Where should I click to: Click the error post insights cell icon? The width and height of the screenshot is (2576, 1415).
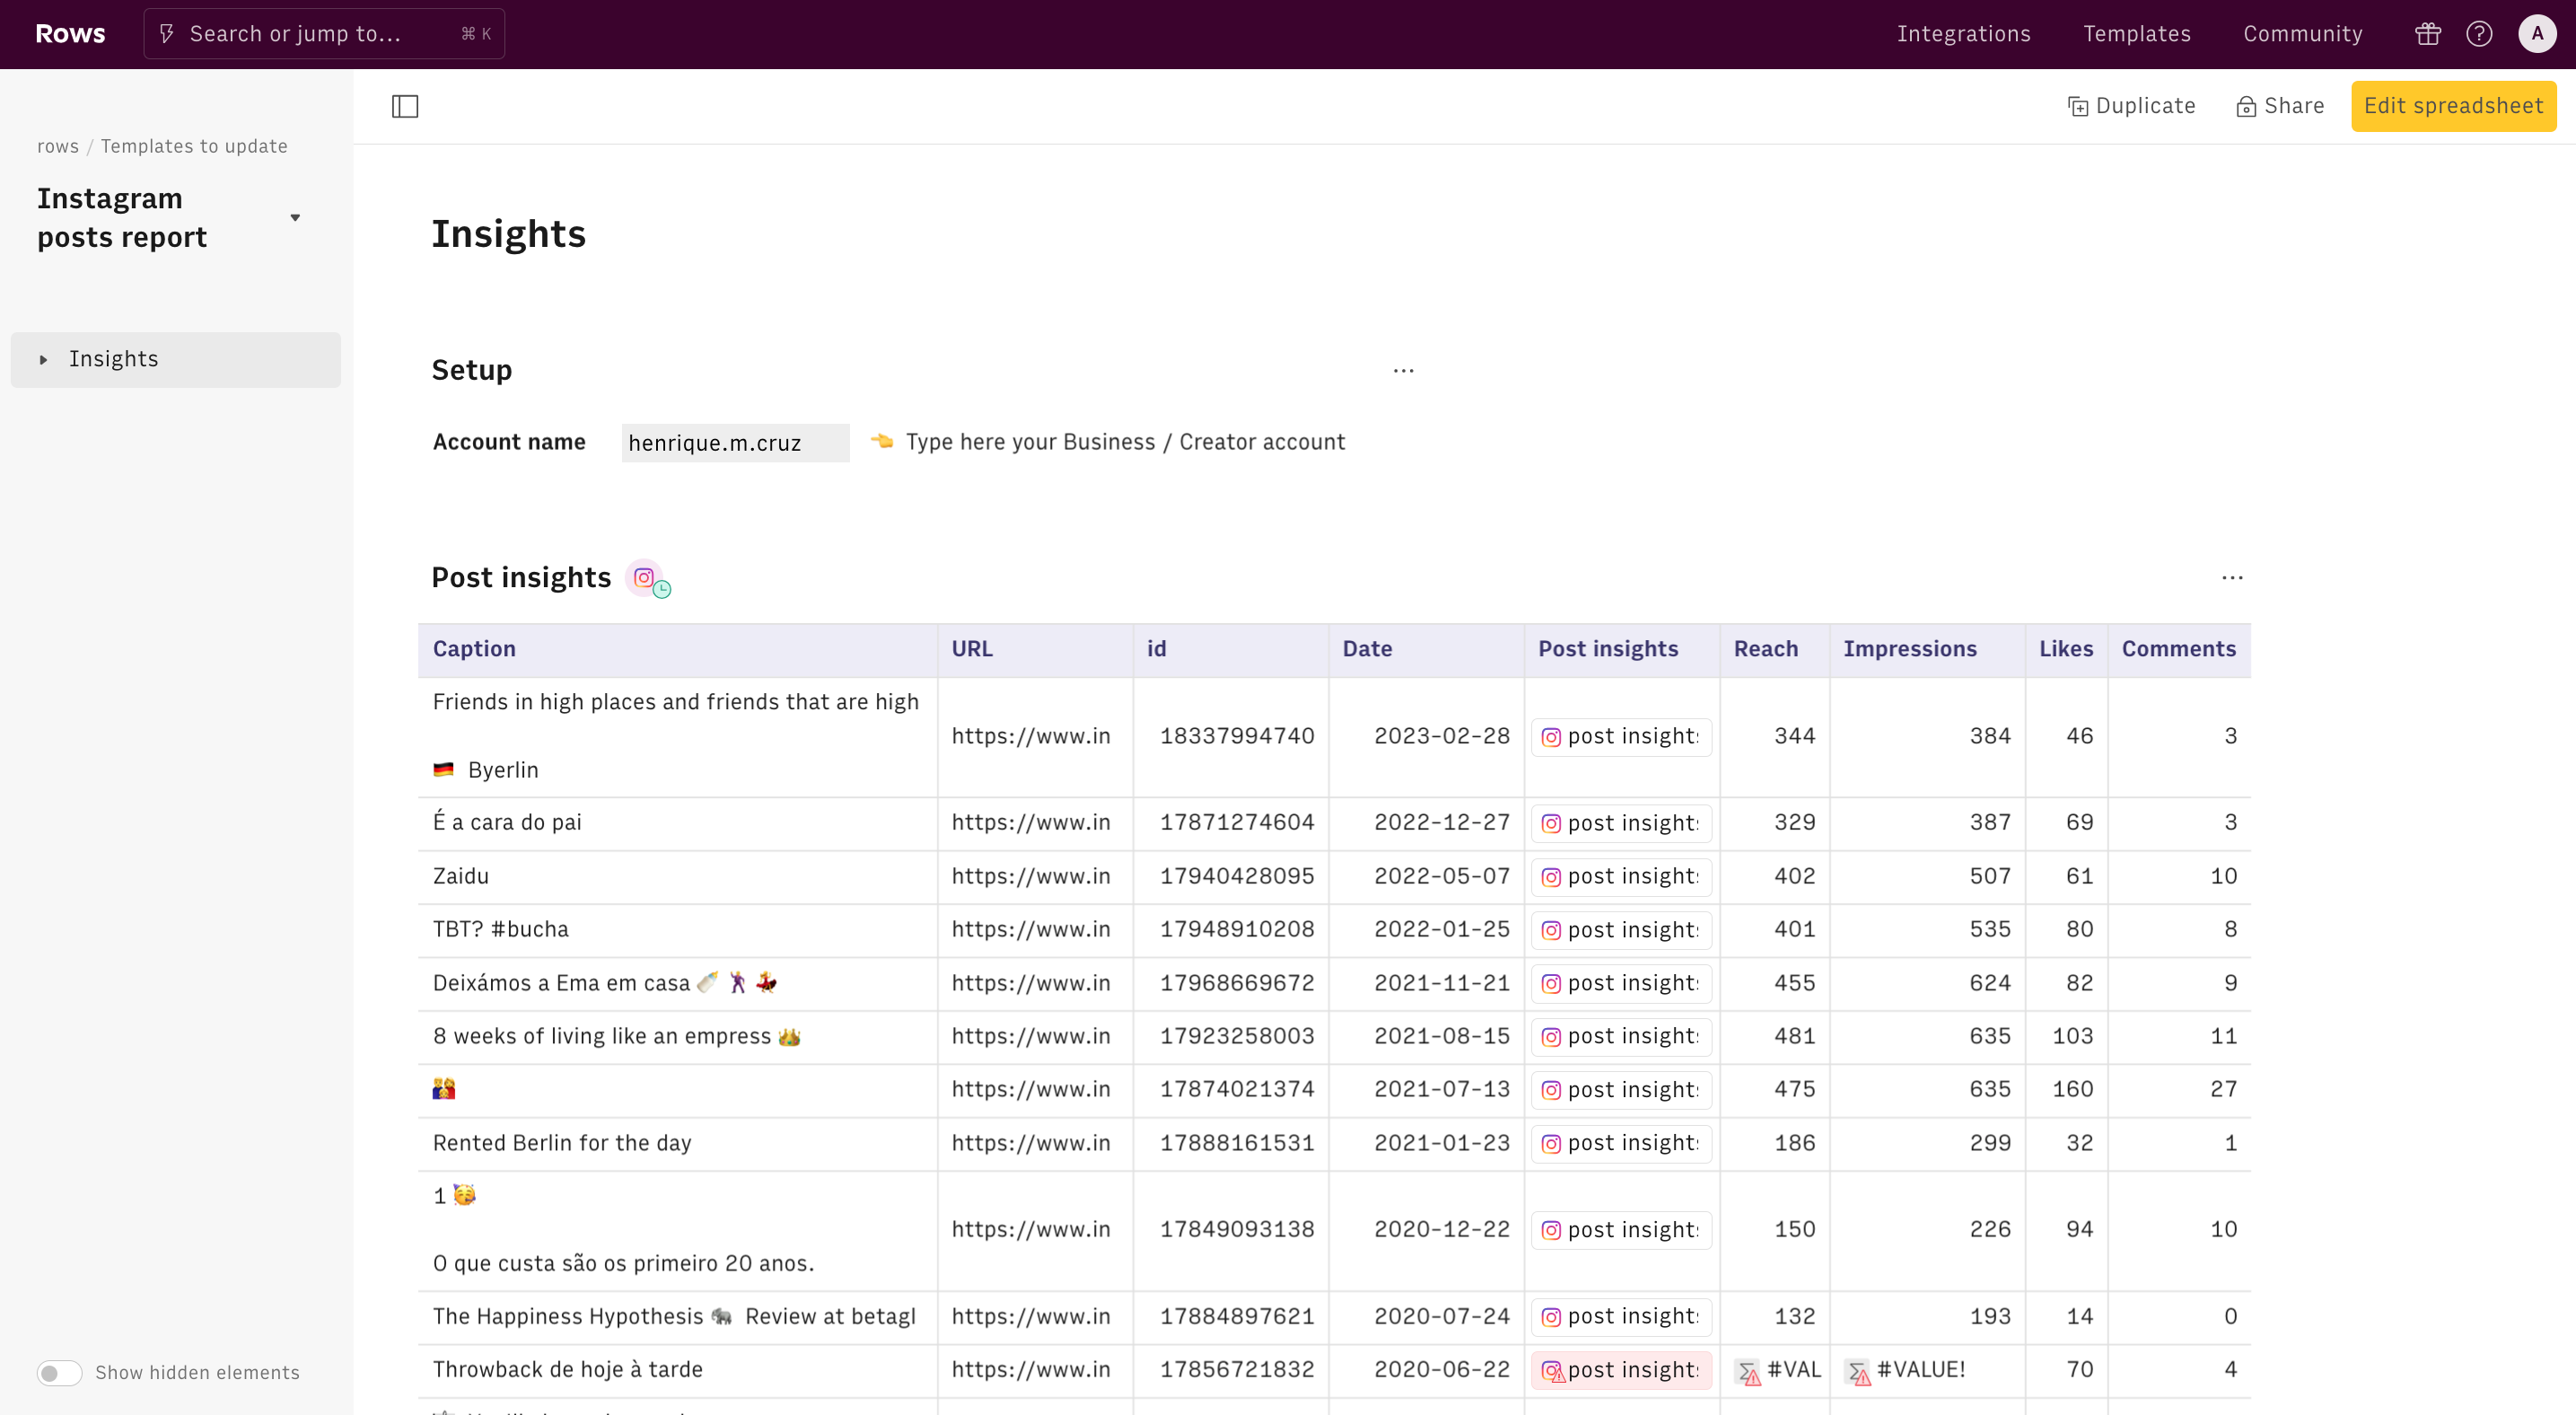[1552, 1371]
